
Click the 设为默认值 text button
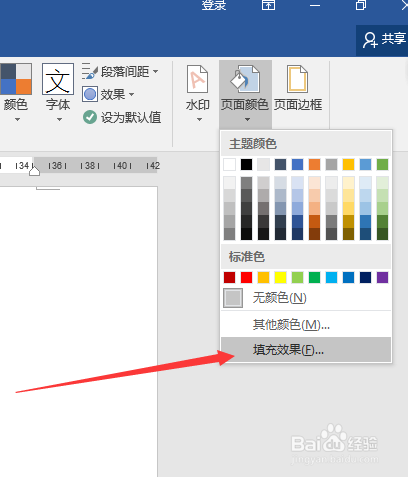[x=131, y=117]
